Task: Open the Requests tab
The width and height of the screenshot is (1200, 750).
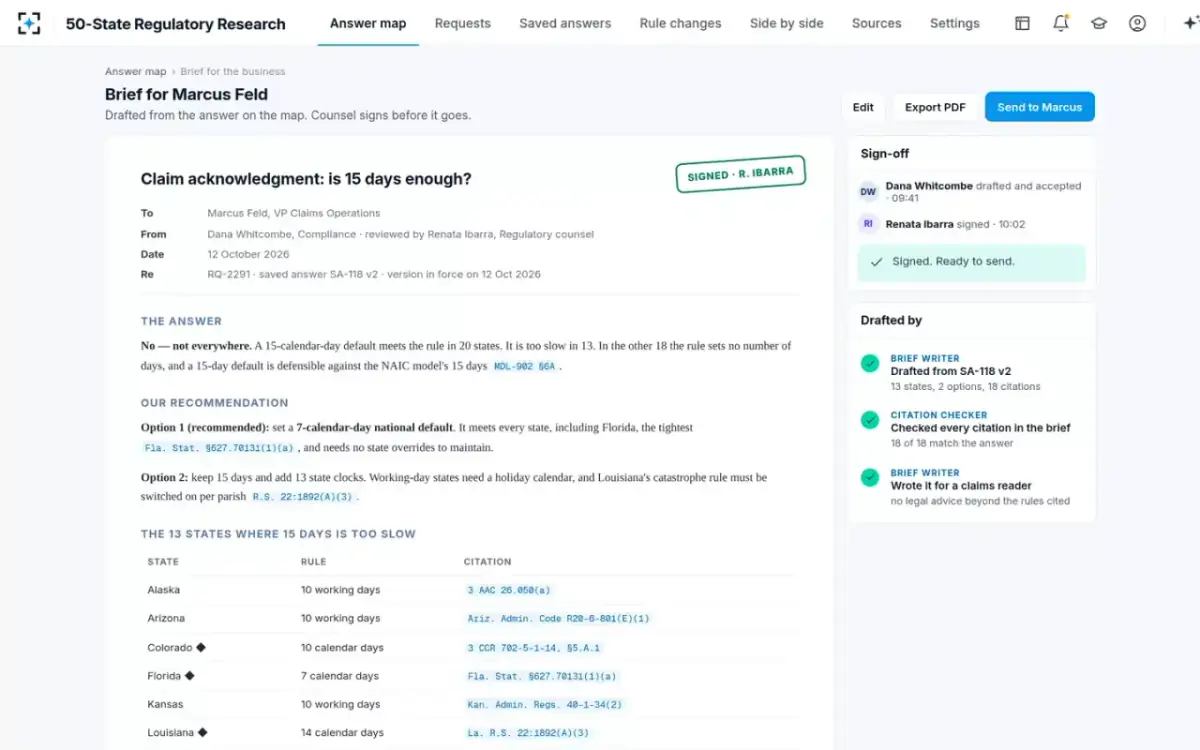Action: click(x=463, y=23)
